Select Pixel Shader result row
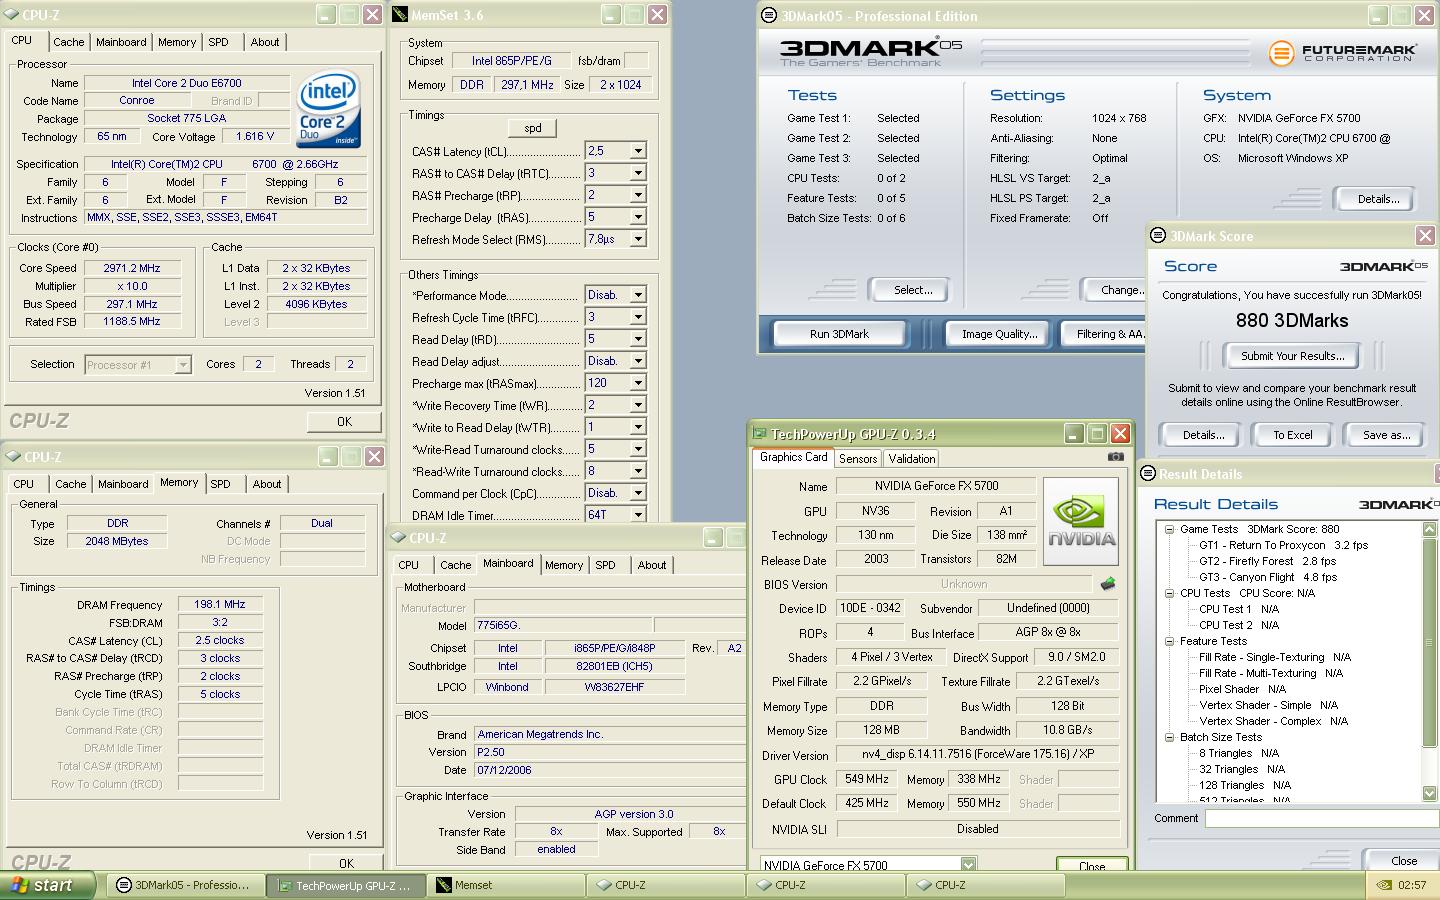 click(x=1242, y=689)
